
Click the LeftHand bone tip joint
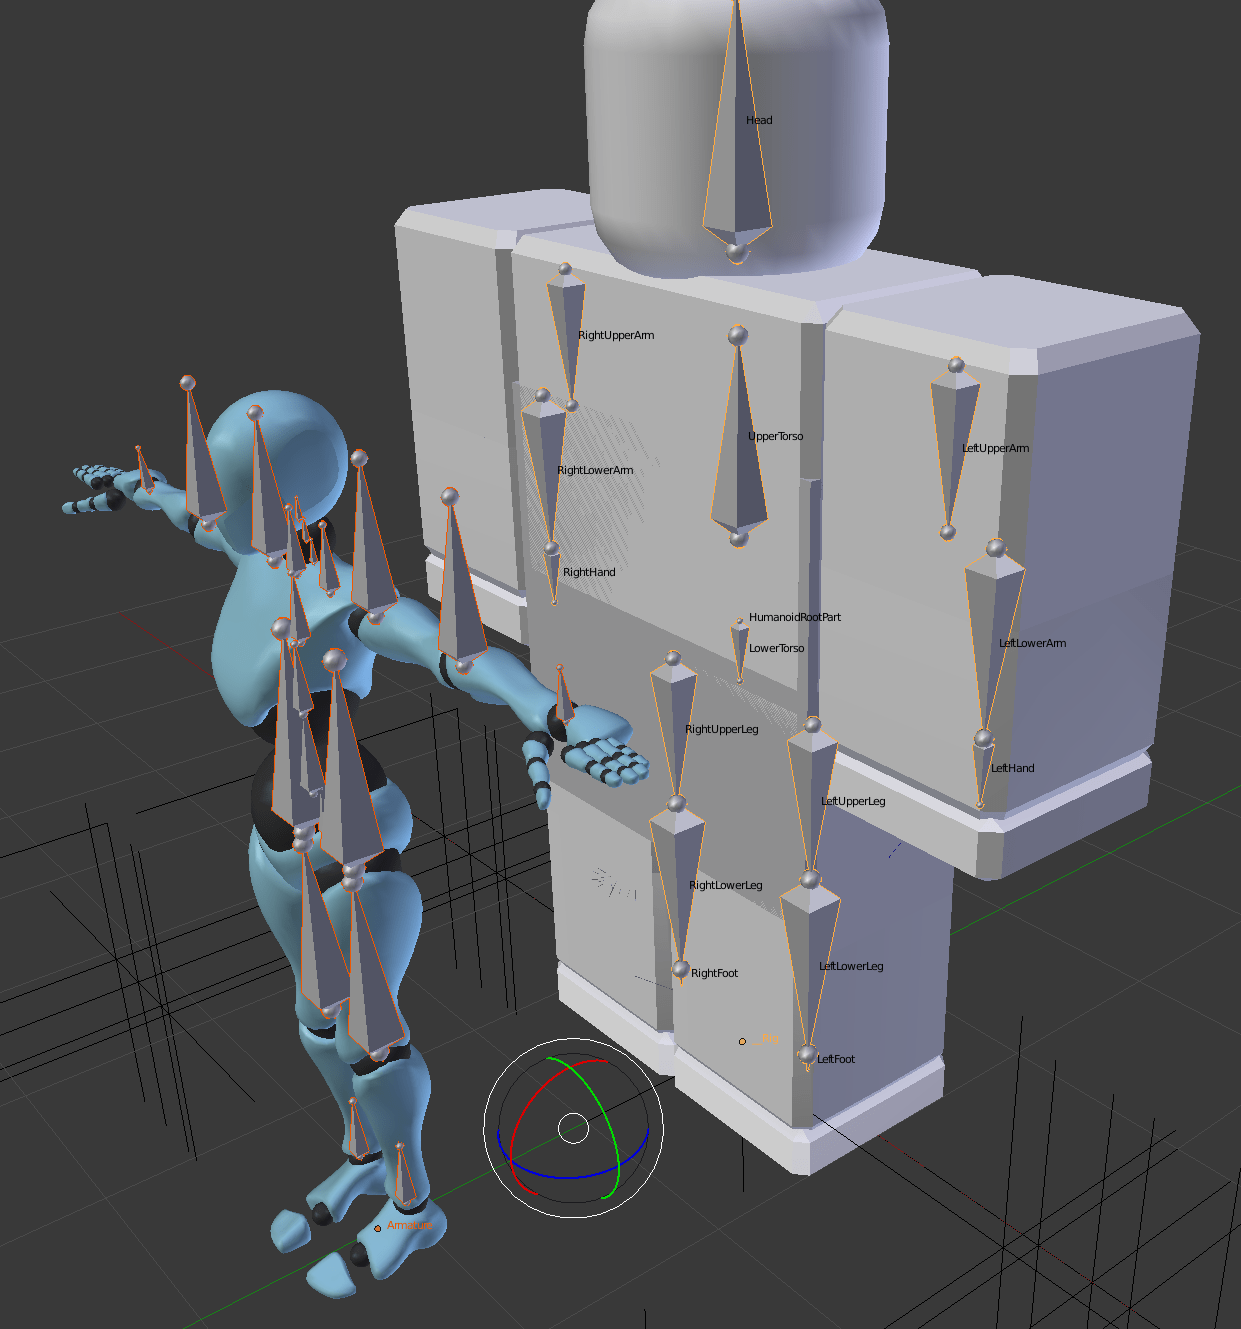[978, 800]
